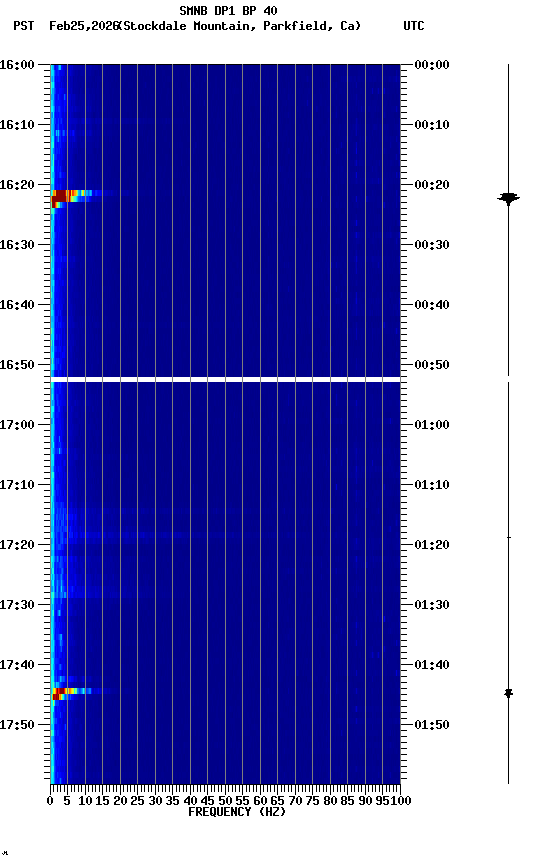Click the 17:20 PST time label

[x=17, y=546]
